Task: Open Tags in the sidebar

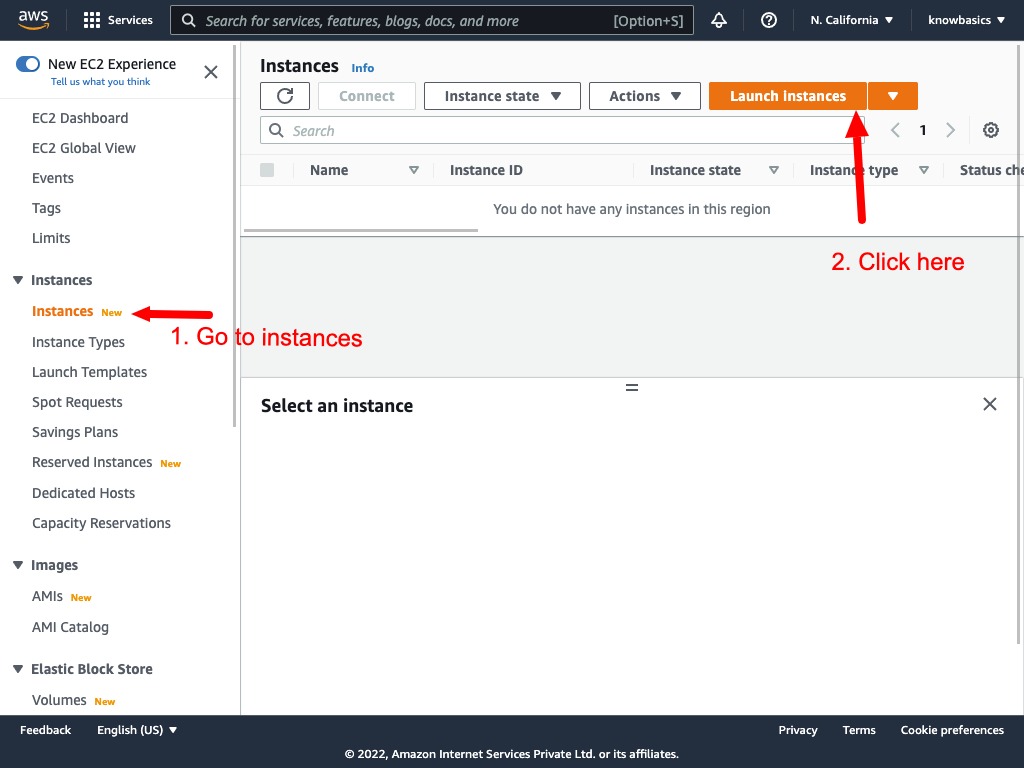Action: point(46,208)
